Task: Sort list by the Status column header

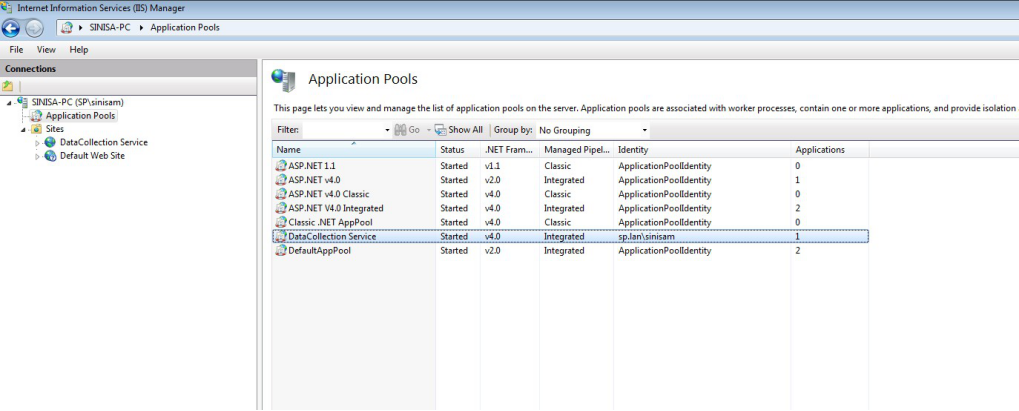Action: tap(458, 150)
